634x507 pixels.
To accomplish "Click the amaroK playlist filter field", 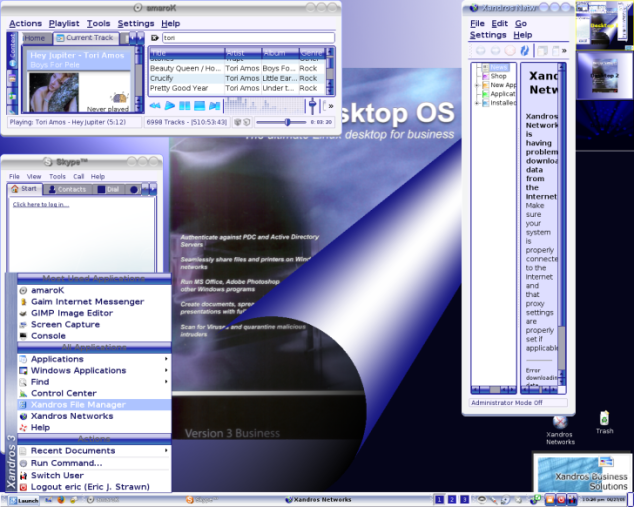I will [x=248, y=38].
